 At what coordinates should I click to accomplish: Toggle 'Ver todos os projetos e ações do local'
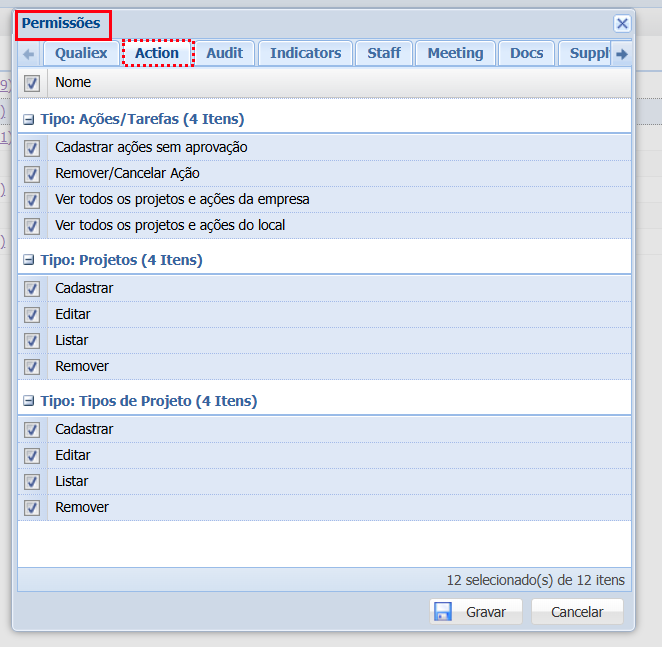tap(32, 226)
